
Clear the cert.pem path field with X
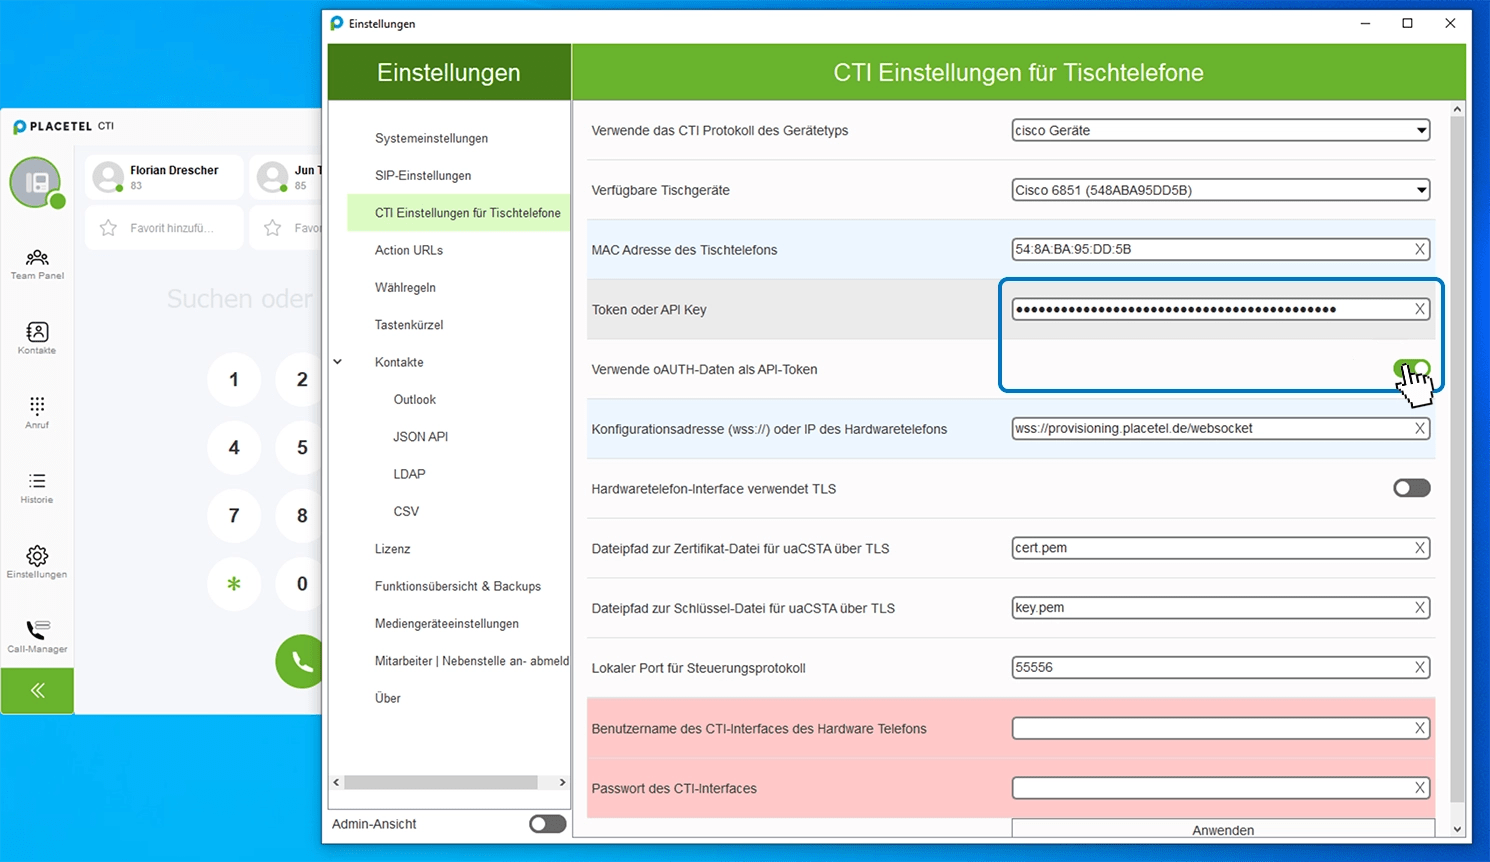pos(1420,548)
